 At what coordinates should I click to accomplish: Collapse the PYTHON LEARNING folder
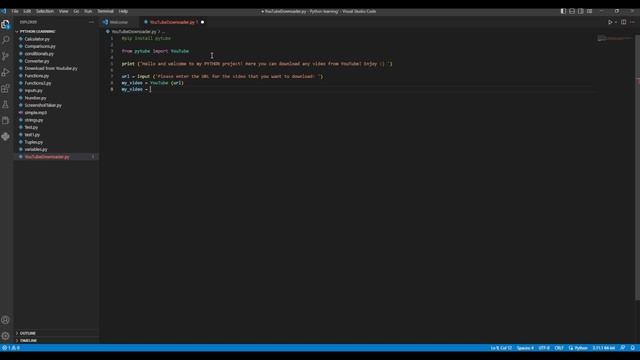tap(37, 31)
